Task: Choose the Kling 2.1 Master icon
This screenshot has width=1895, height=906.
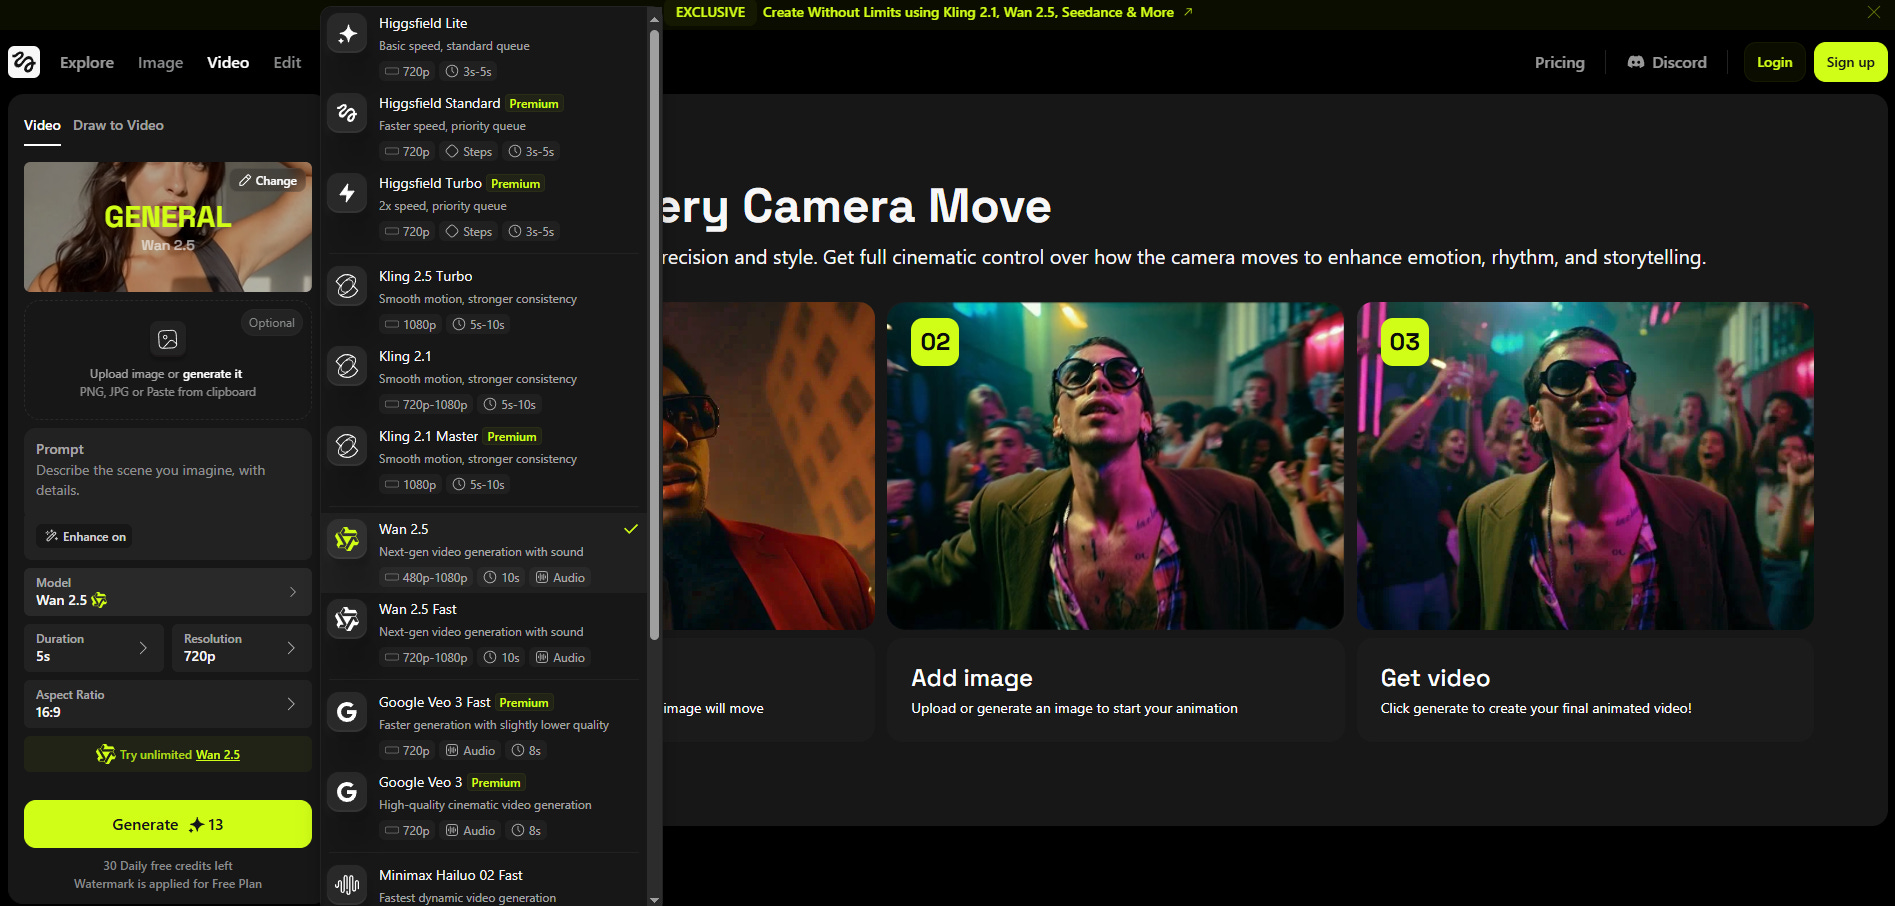Action: [347, 446]
